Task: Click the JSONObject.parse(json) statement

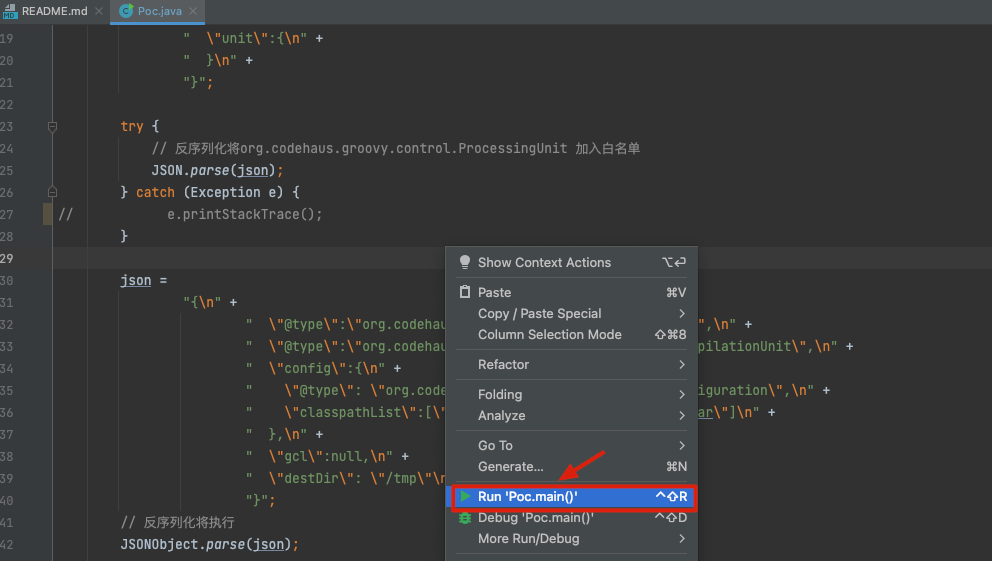Action: click(209, 545)
